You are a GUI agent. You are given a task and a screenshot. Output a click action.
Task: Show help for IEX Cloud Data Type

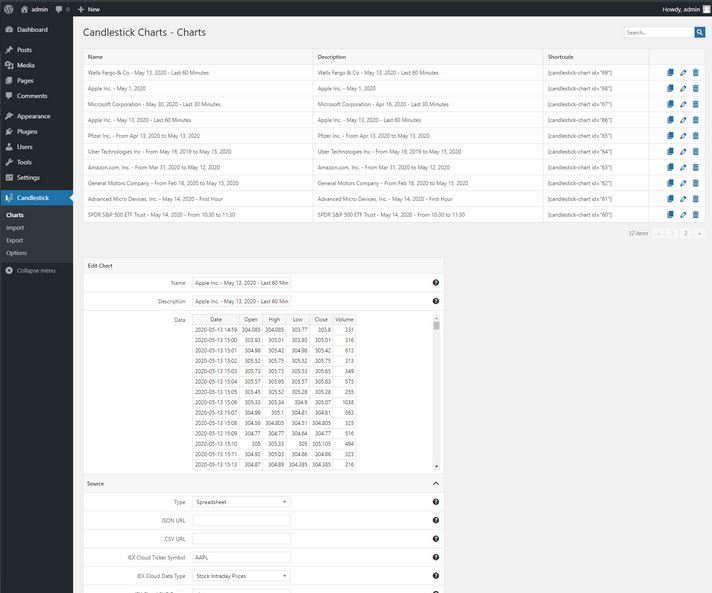point(435,576)
